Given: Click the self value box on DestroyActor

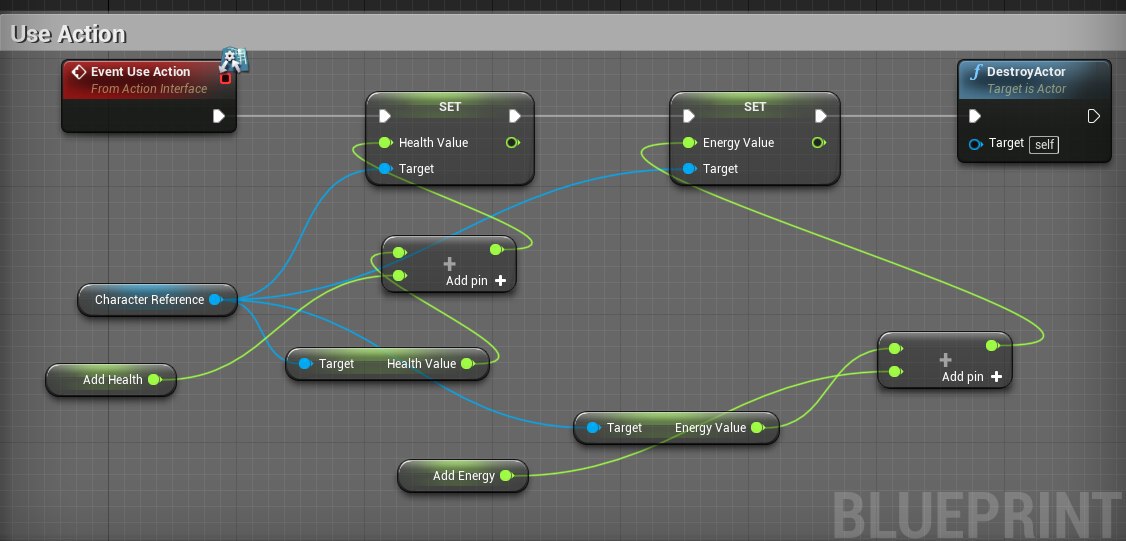Looking at the screenshot, I should tap(1044, 144).
